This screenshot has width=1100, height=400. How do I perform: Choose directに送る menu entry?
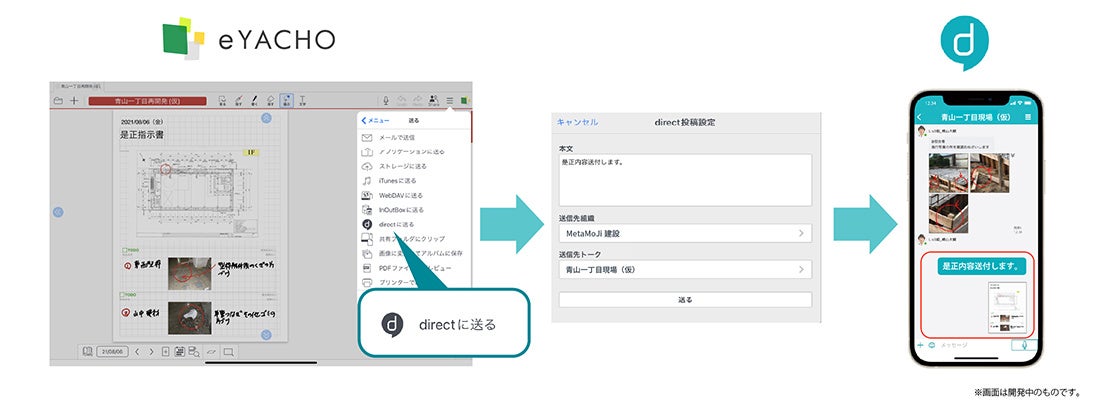tap(414, 224)
